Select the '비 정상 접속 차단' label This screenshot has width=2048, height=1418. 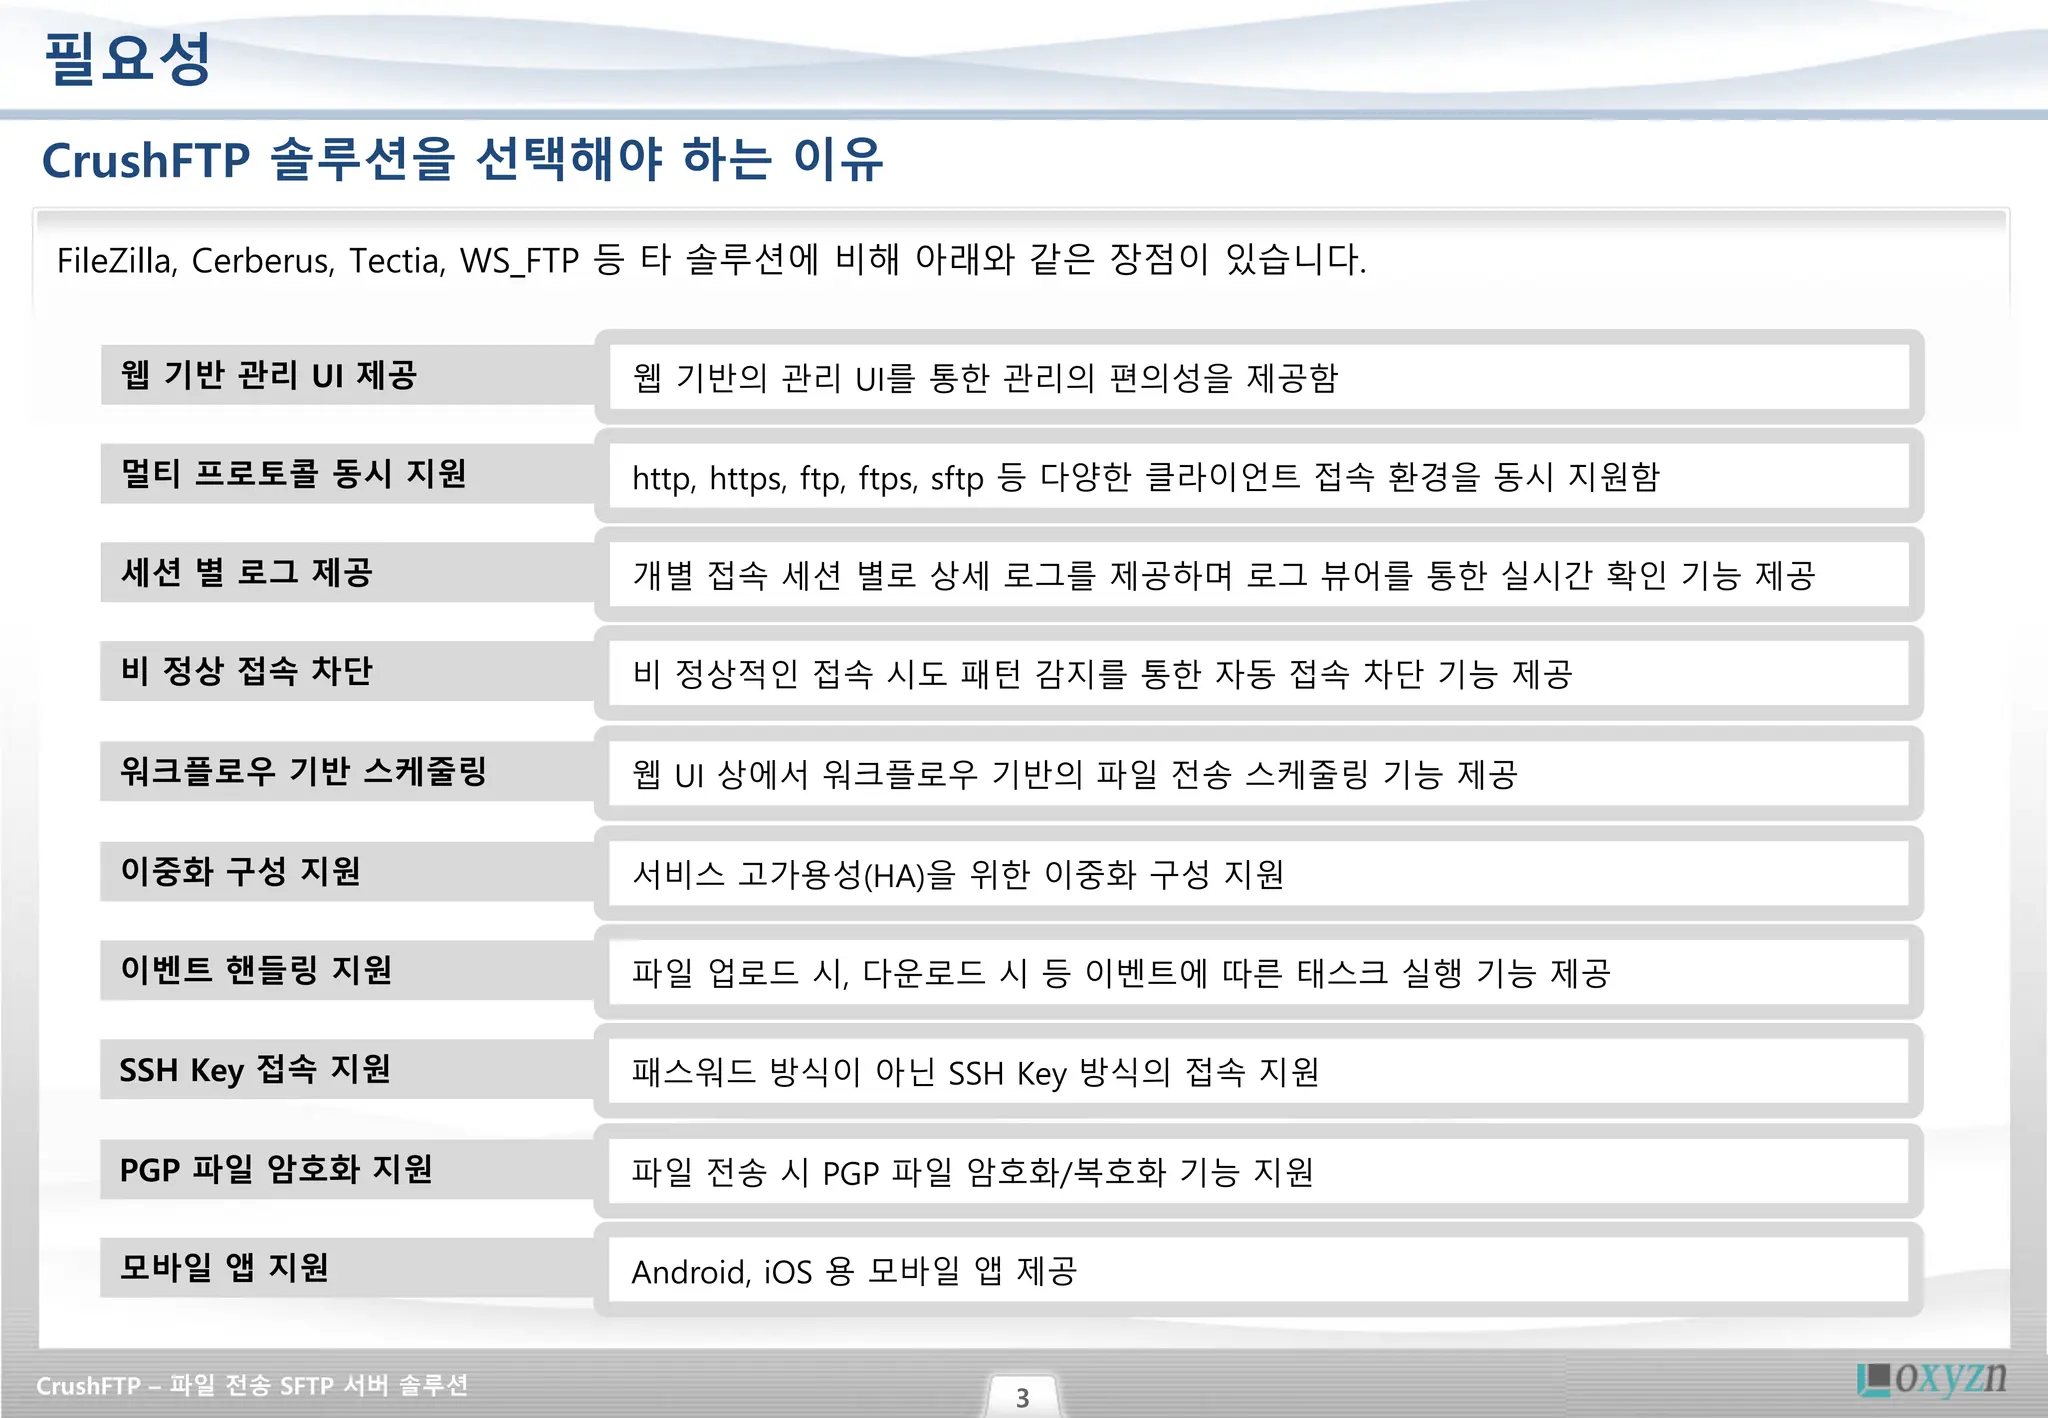click(x=246, y=670)
